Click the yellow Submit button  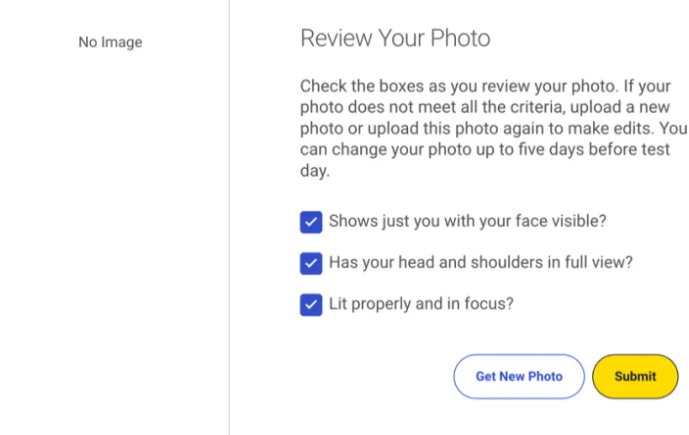coord(635,377)
